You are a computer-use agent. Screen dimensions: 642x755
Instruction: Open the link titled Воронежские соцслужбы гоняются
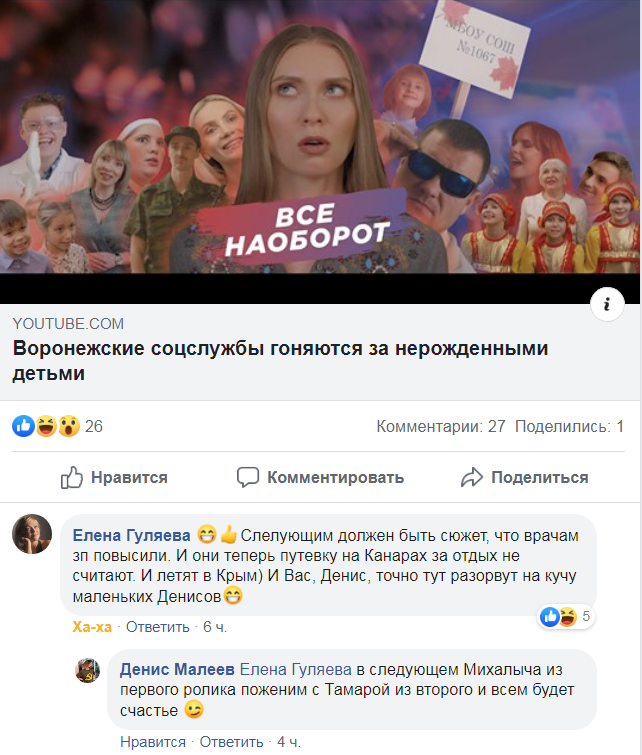point(280,360)
